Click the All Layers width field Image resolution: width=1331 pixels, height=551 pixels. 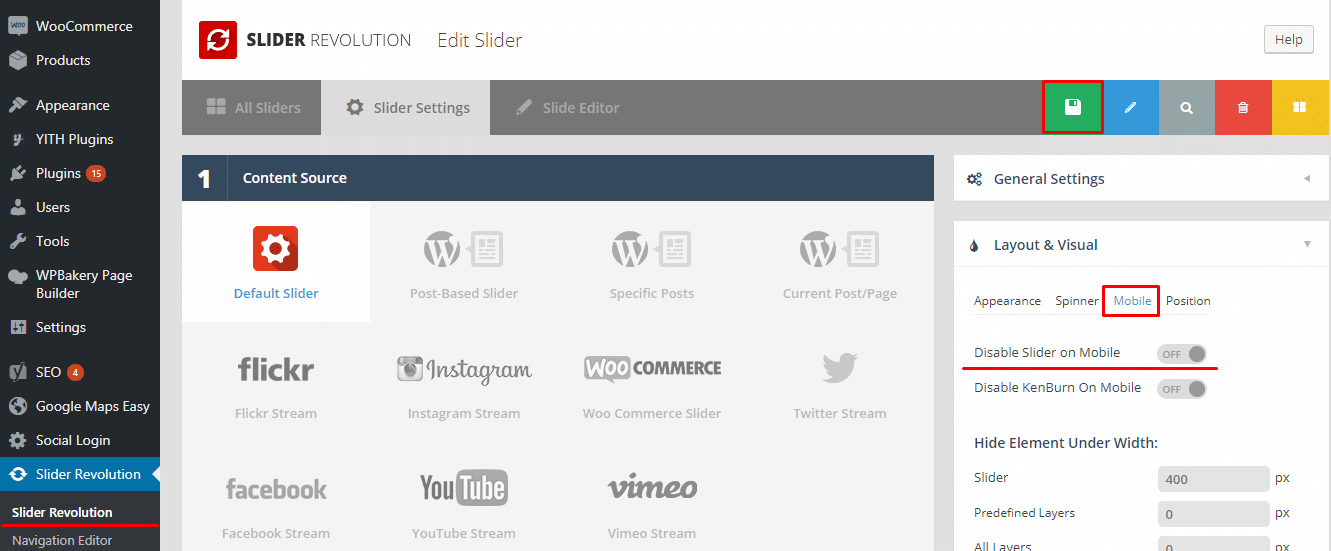(1213, 545)
